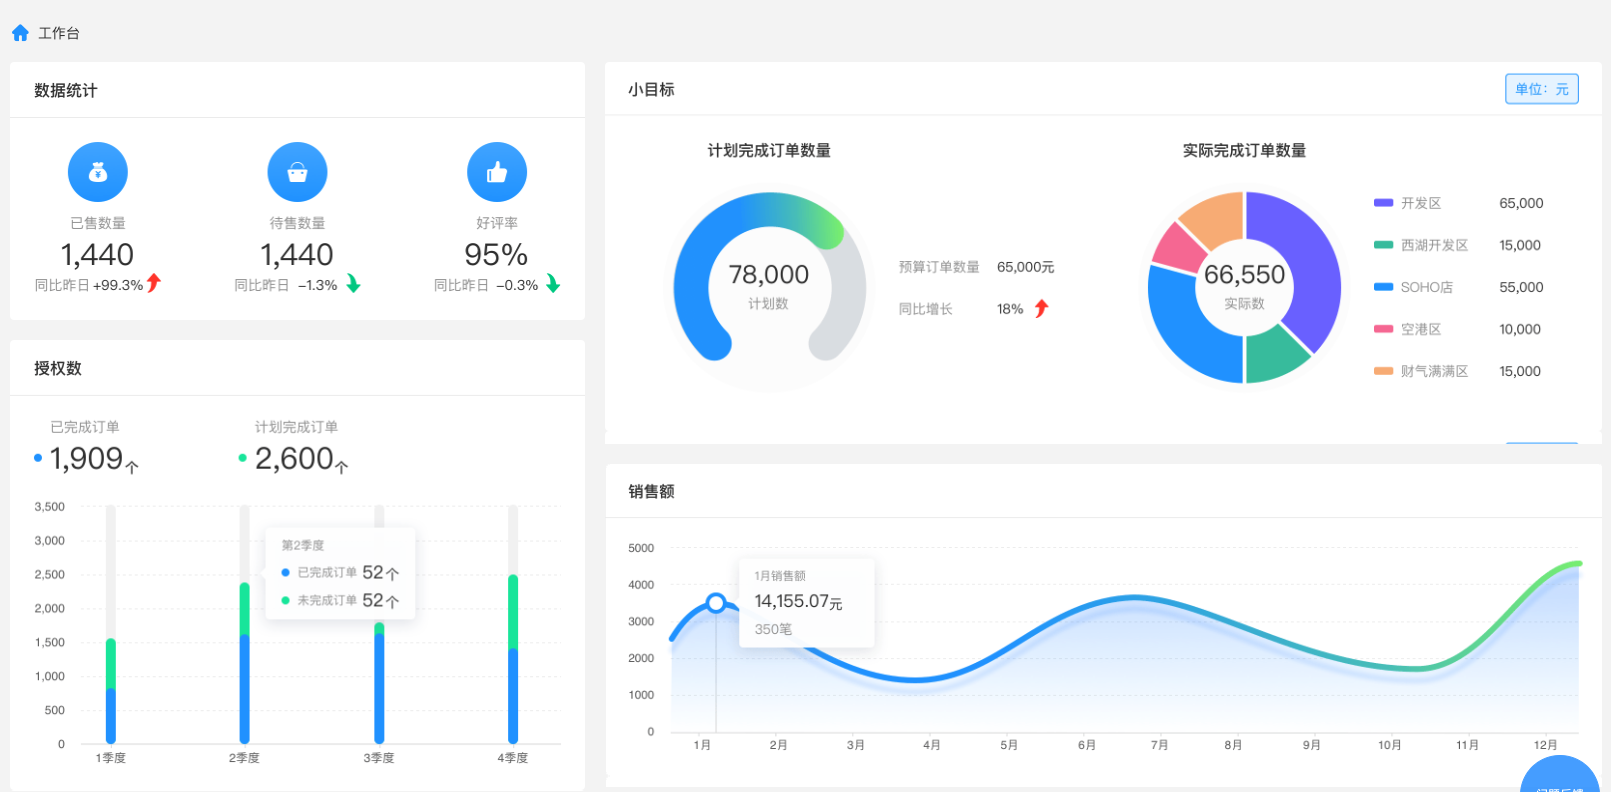Click the 4季度 bar in 授权数 chart

(513, 659)
